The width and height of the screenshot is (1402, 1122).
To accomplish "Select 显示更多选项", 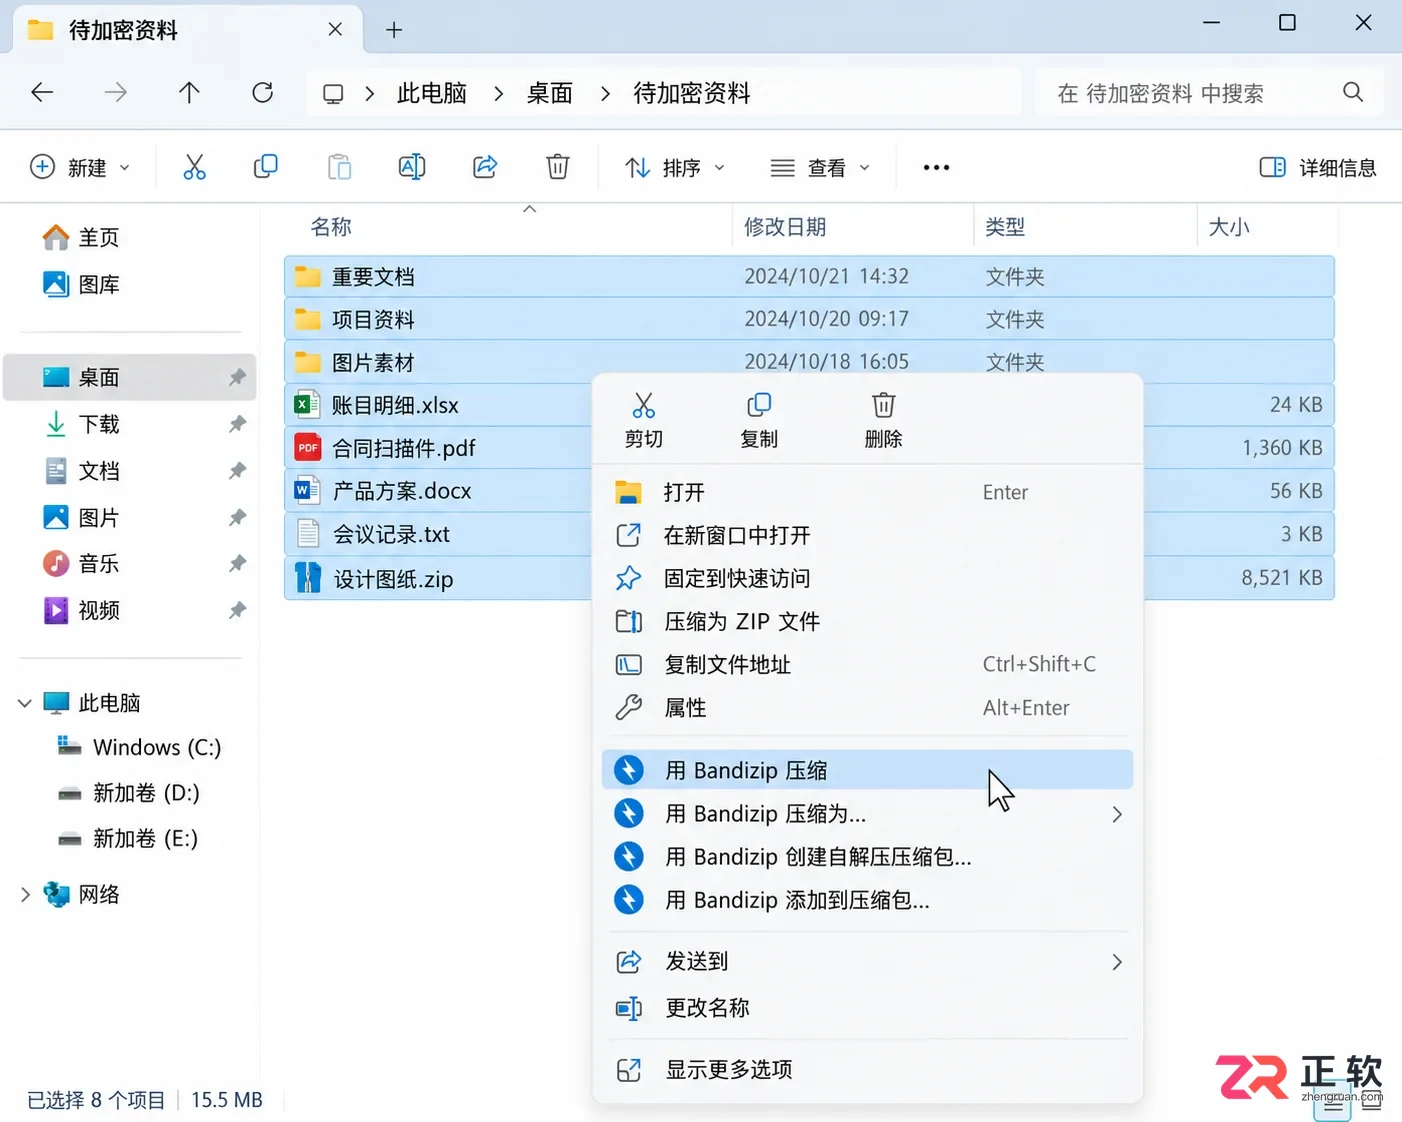I will [x=867, y=1069].
